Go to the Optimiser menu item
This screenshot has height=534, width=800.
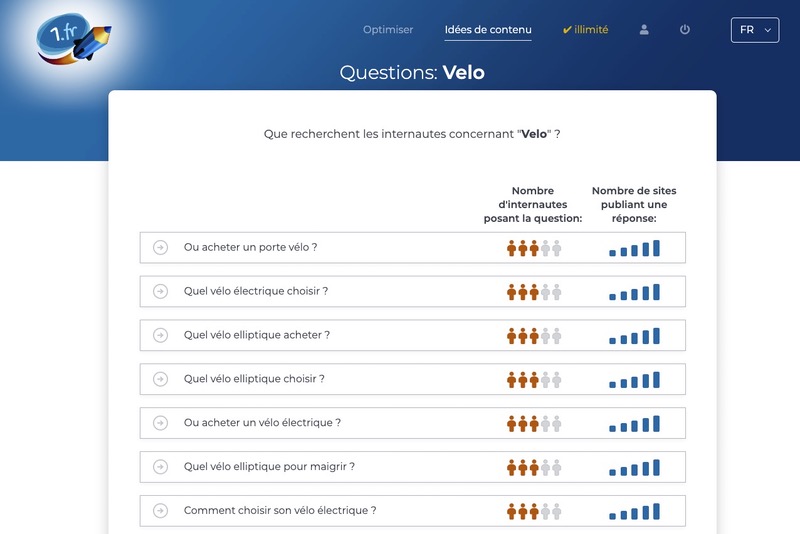click(388, 30)
